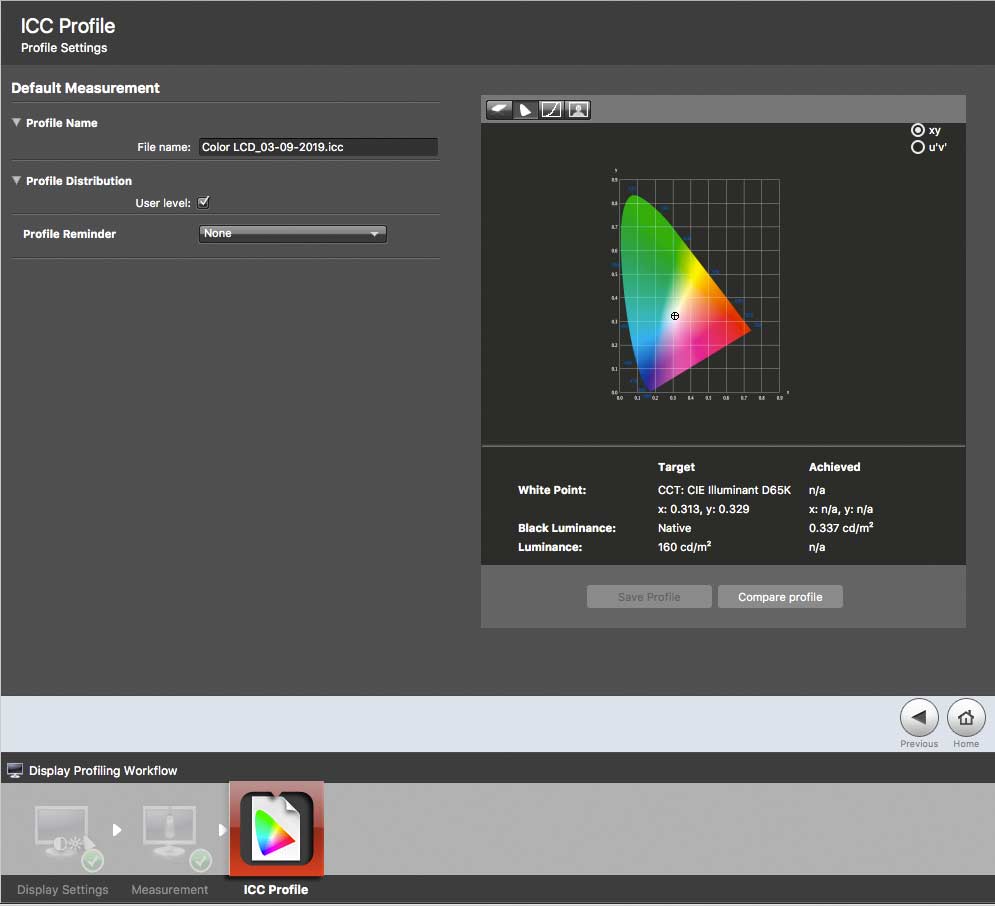
Task: Click the Display Profiling Workflow monitor icon
Action: tap(15, 771)
